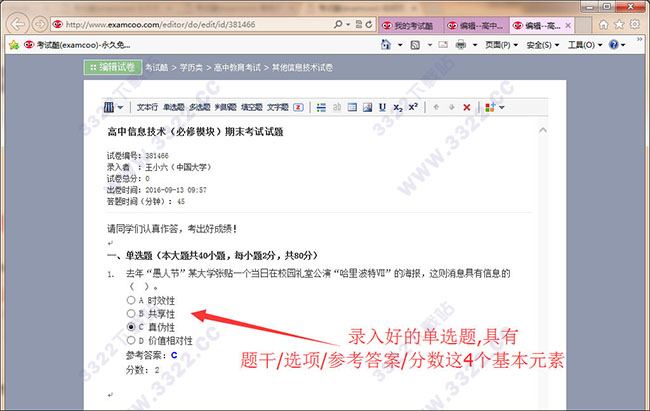Delete item with the red X icon
The image size is (650, 411).
tap(467, 107)
